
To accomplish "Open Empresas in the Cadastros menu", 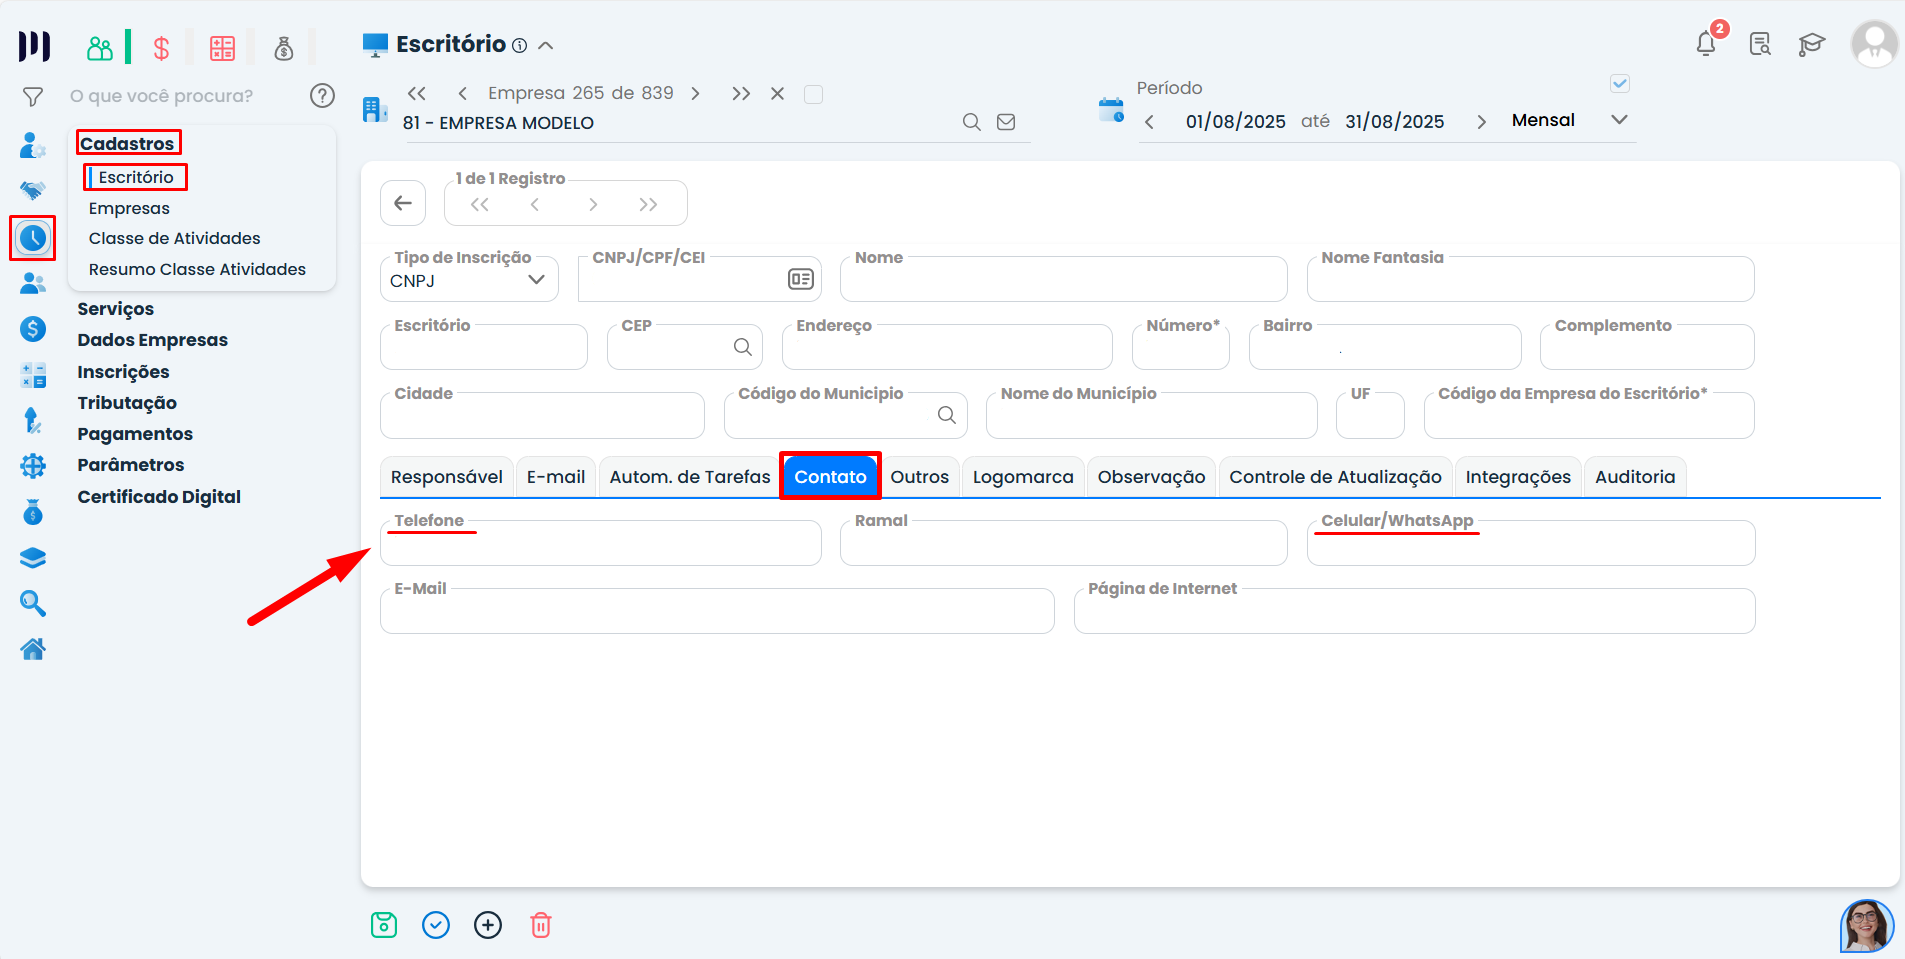I will (129, 208).
